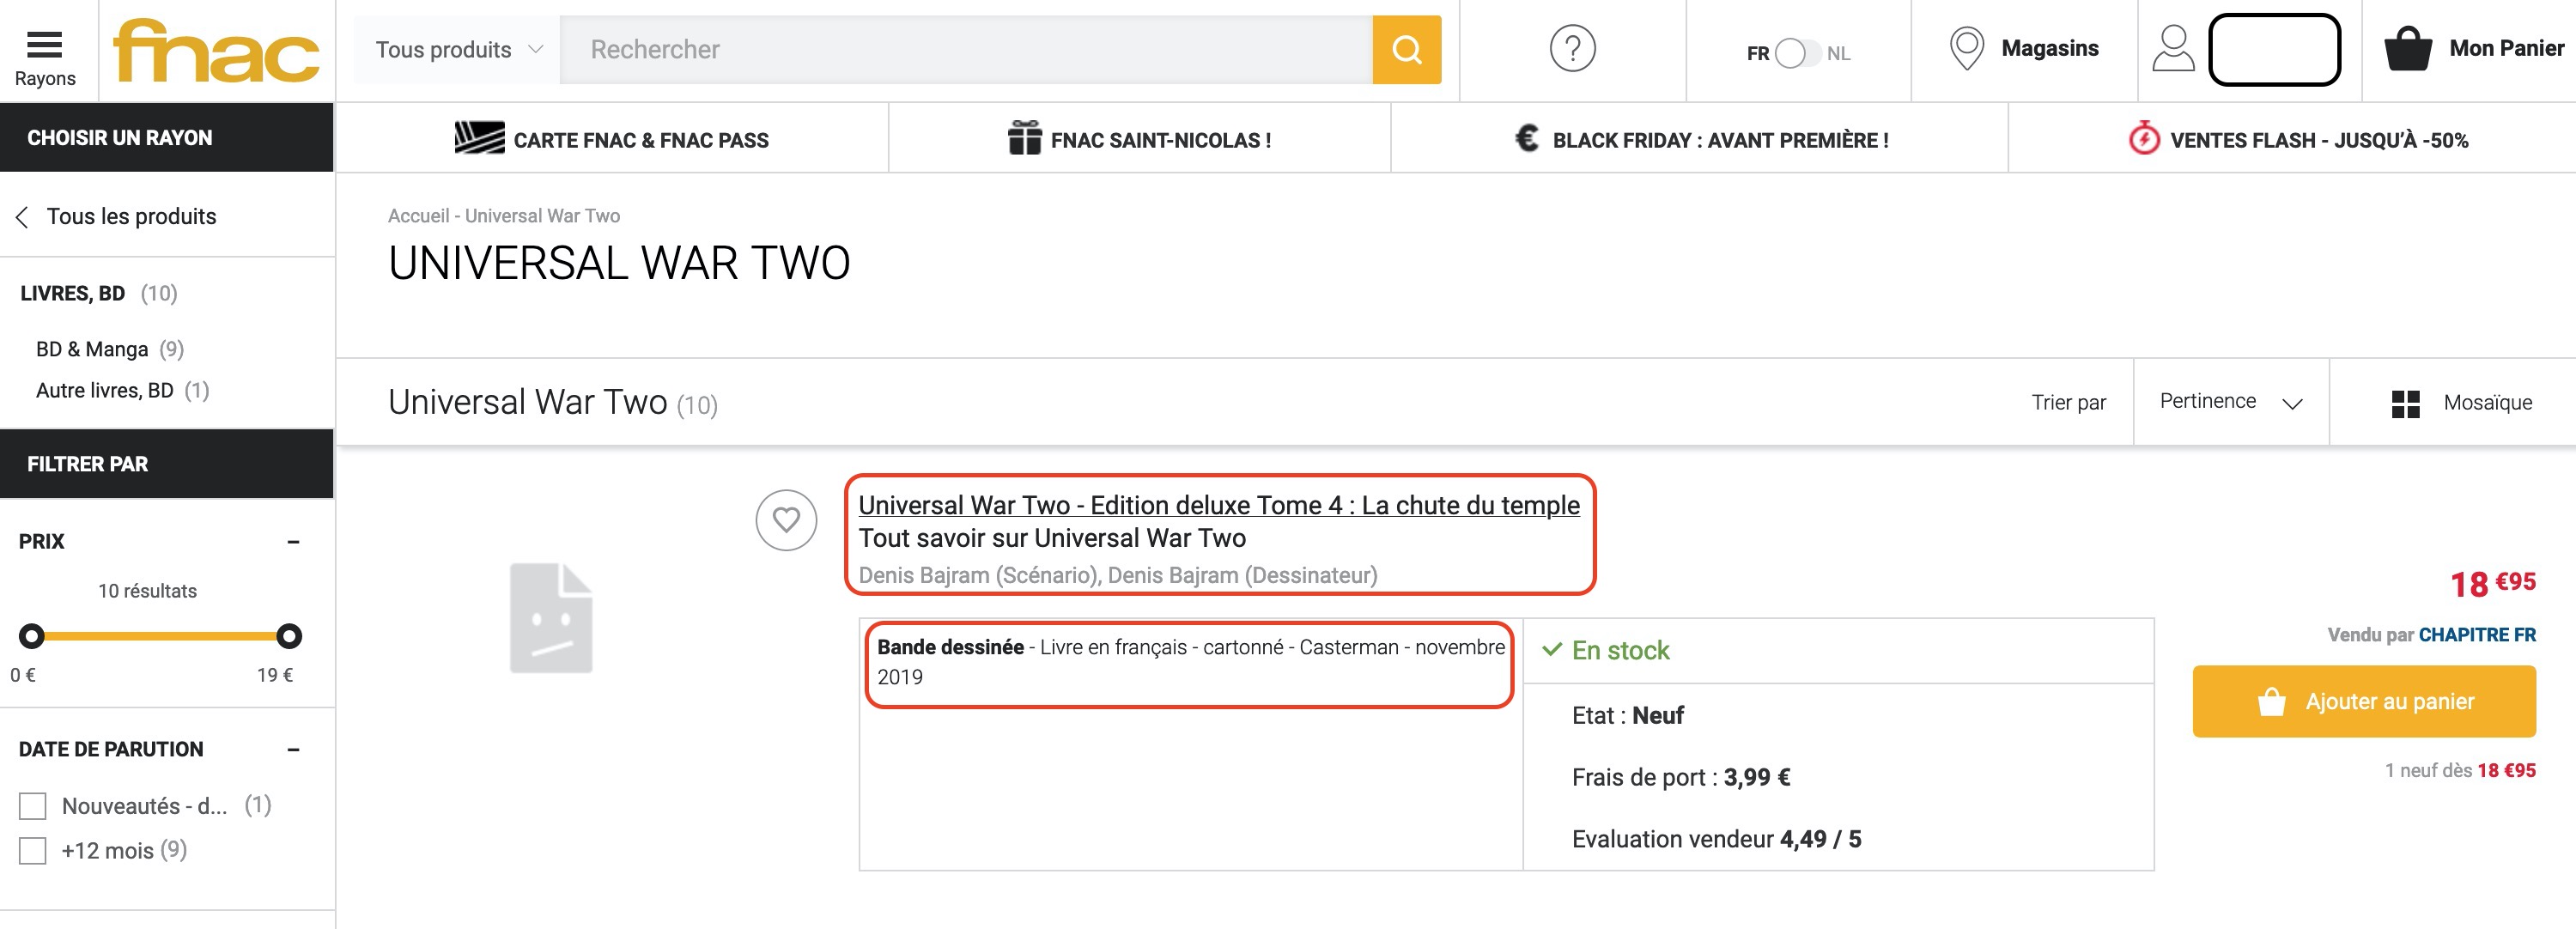2576x929 pixels.
Task: Check the Nouveautés date filter checkbox
Action: tap(33, 806)
